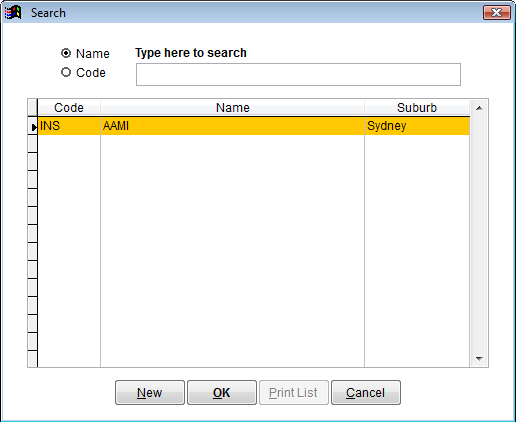
Task: Dismiss dialog with Cancel button
Action: [x=366, y=393]
